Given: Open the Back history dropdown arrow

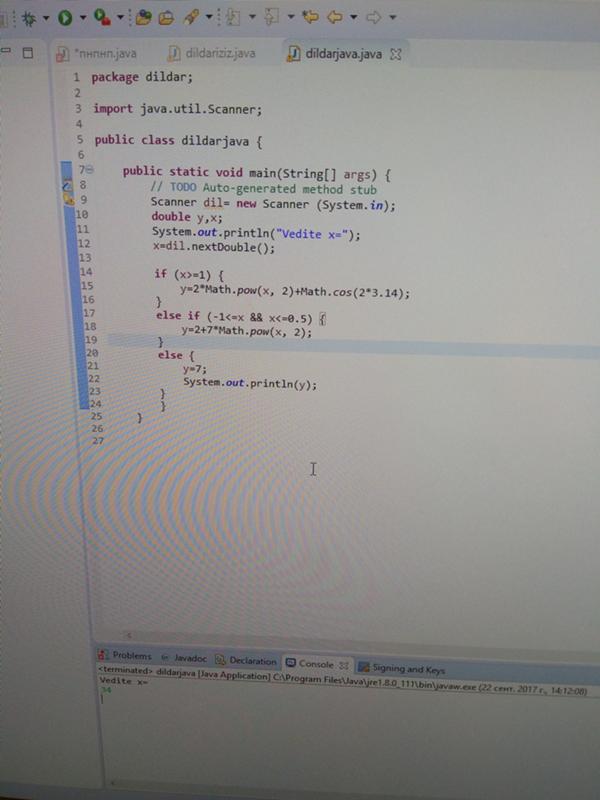Looking at the screenshot, I should click(x=354, y=17).
